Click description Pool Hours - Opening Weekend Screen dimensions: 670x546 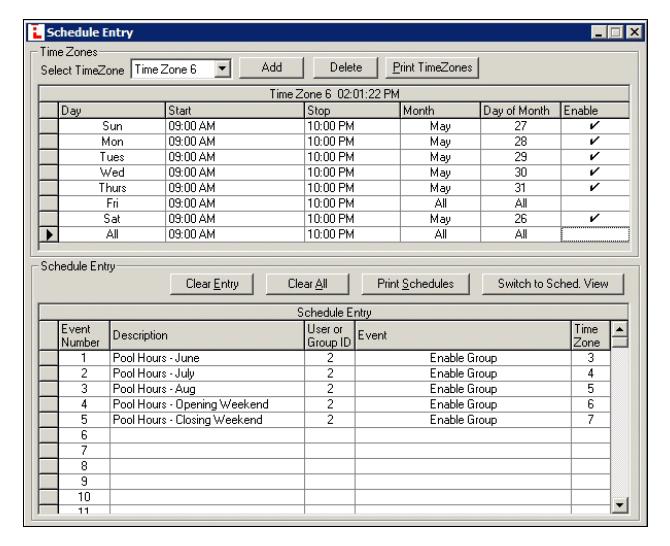[207, 404]
